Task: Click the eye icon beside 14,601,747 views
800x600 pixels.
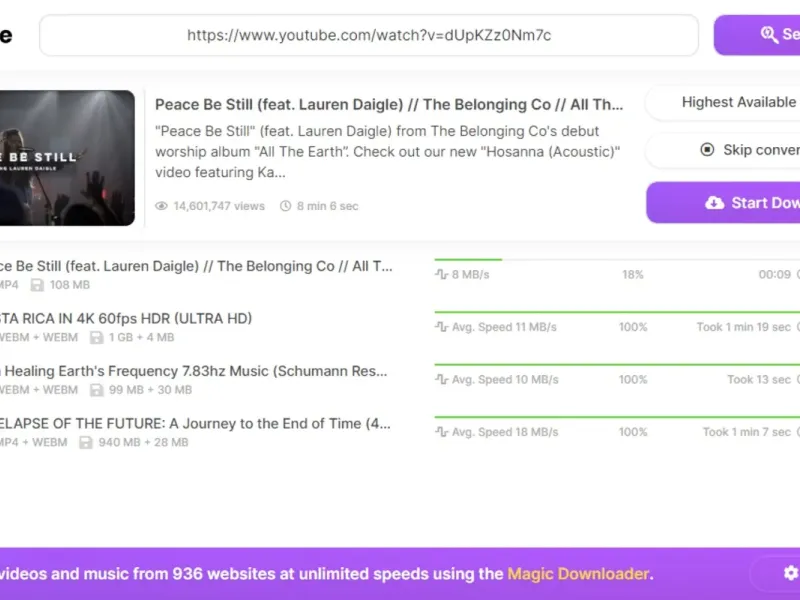Action: click(x=161, y=206)
